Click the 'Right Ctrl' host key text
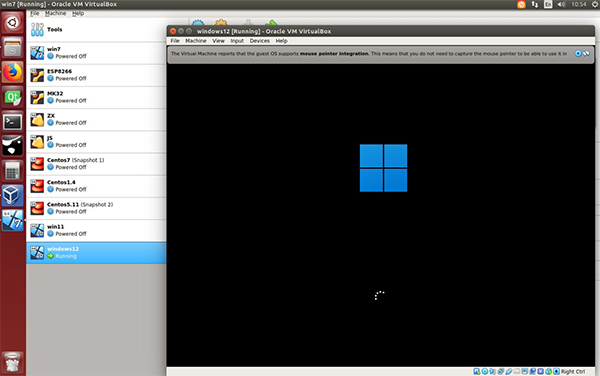600x376 pixels. tap(573, 371)
